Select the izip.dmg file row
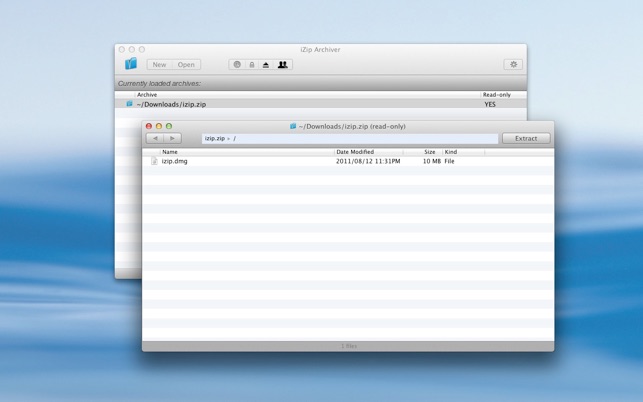The height and width of the screenshot is (402, 643). 300,161
